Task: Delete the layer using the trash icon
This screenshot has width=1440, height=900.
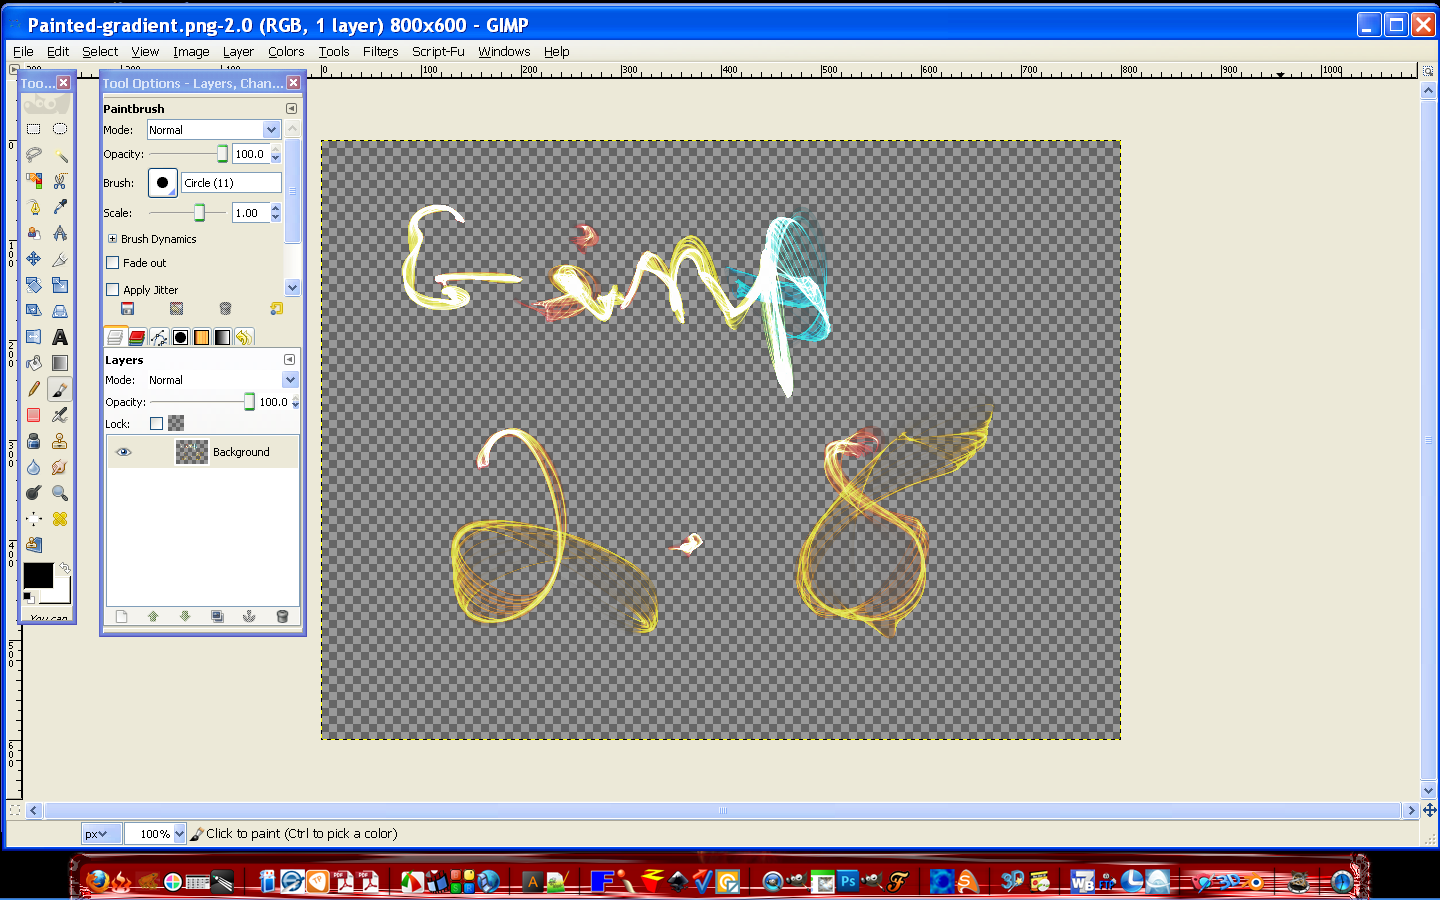Action: pos(282,617)
